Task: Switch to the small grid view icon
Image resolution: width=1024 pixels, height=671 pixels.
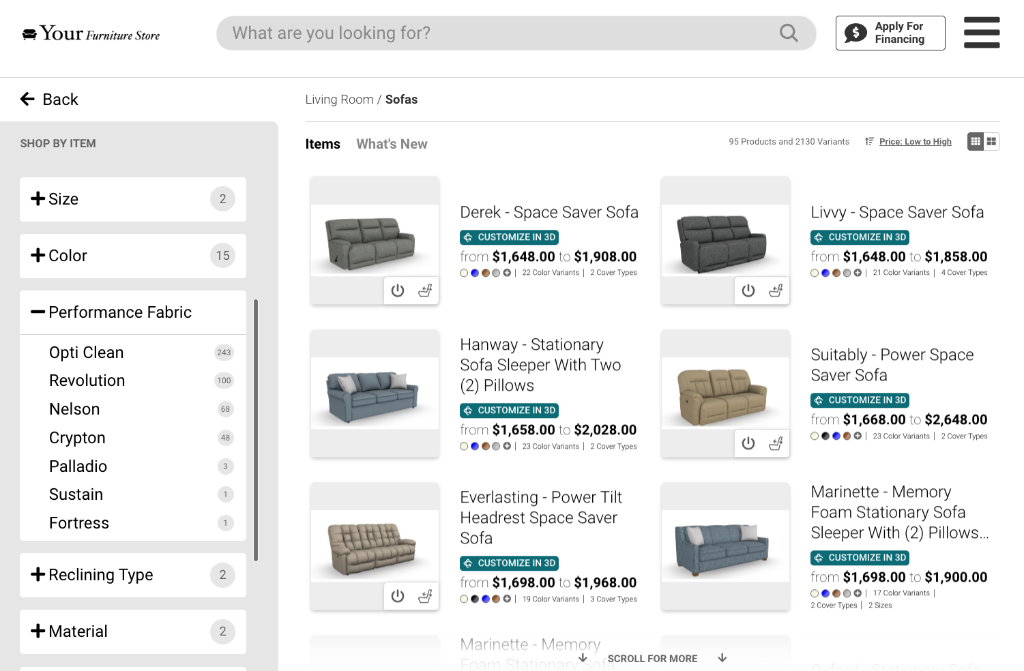Action: pyautogui.click(x=976, y=141)
